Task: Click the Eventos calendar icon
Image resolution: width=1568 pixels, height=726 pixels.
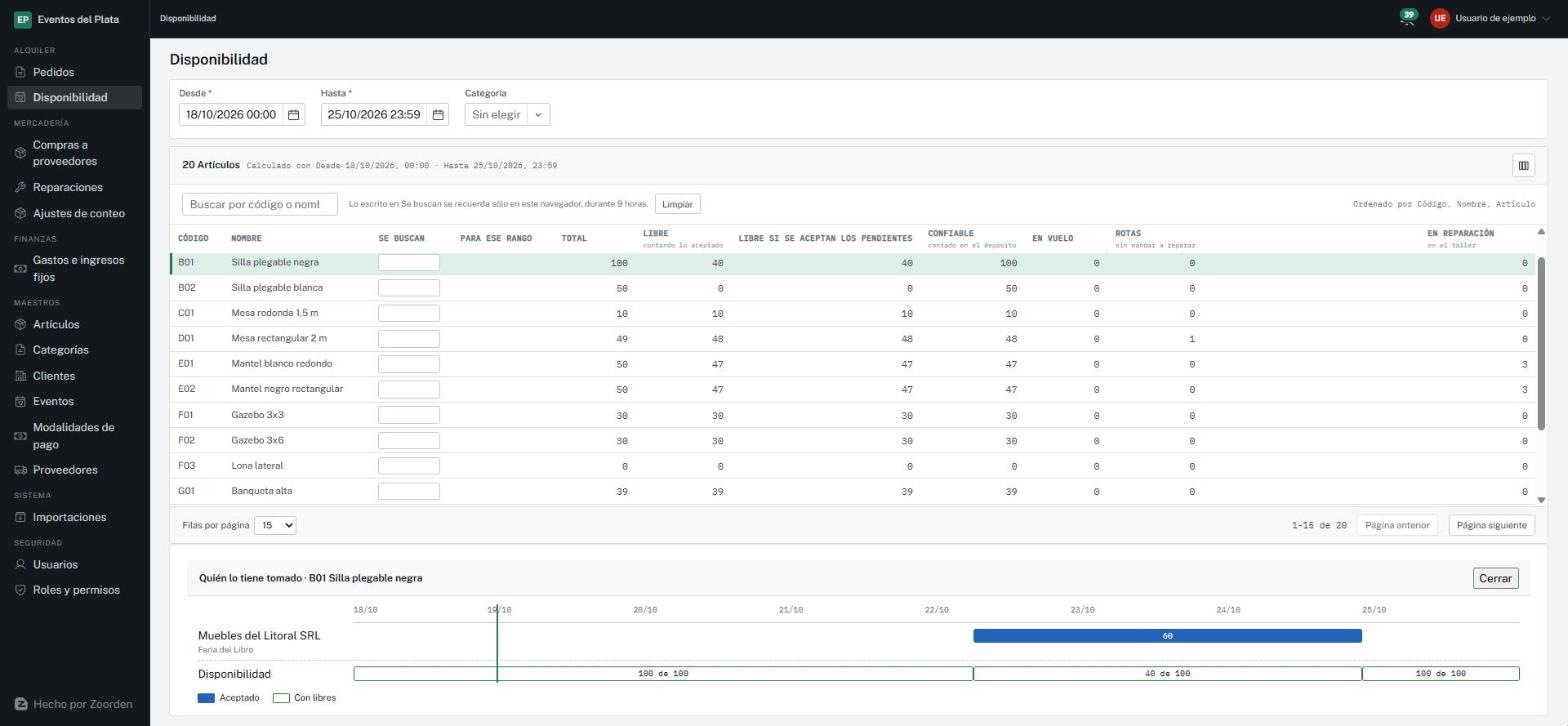Action: pyautogui.click(x=21, y=401)
